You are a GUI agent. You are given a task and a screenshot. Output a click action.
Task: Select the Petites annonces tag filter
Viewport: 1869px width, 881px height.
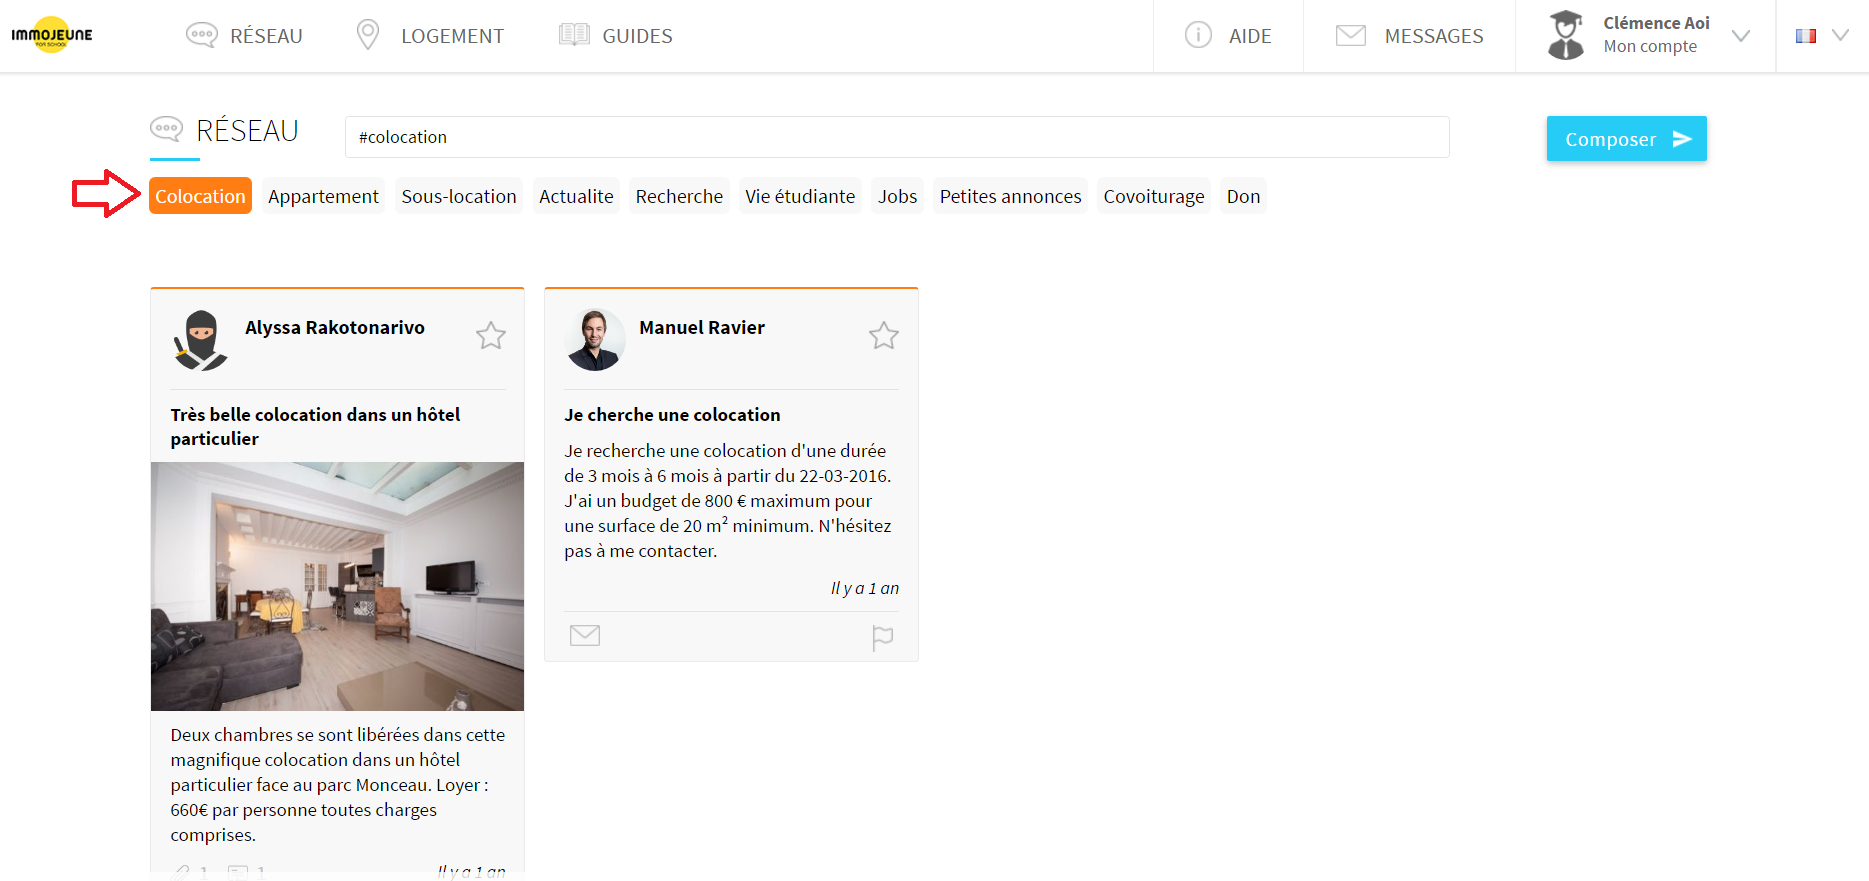pos(1010,196)
